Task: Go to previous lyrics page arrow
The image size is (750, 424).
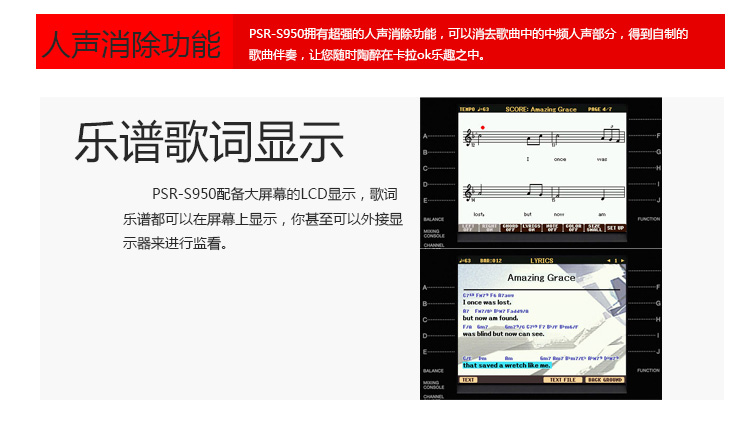Action: click(x=608, y=260)
